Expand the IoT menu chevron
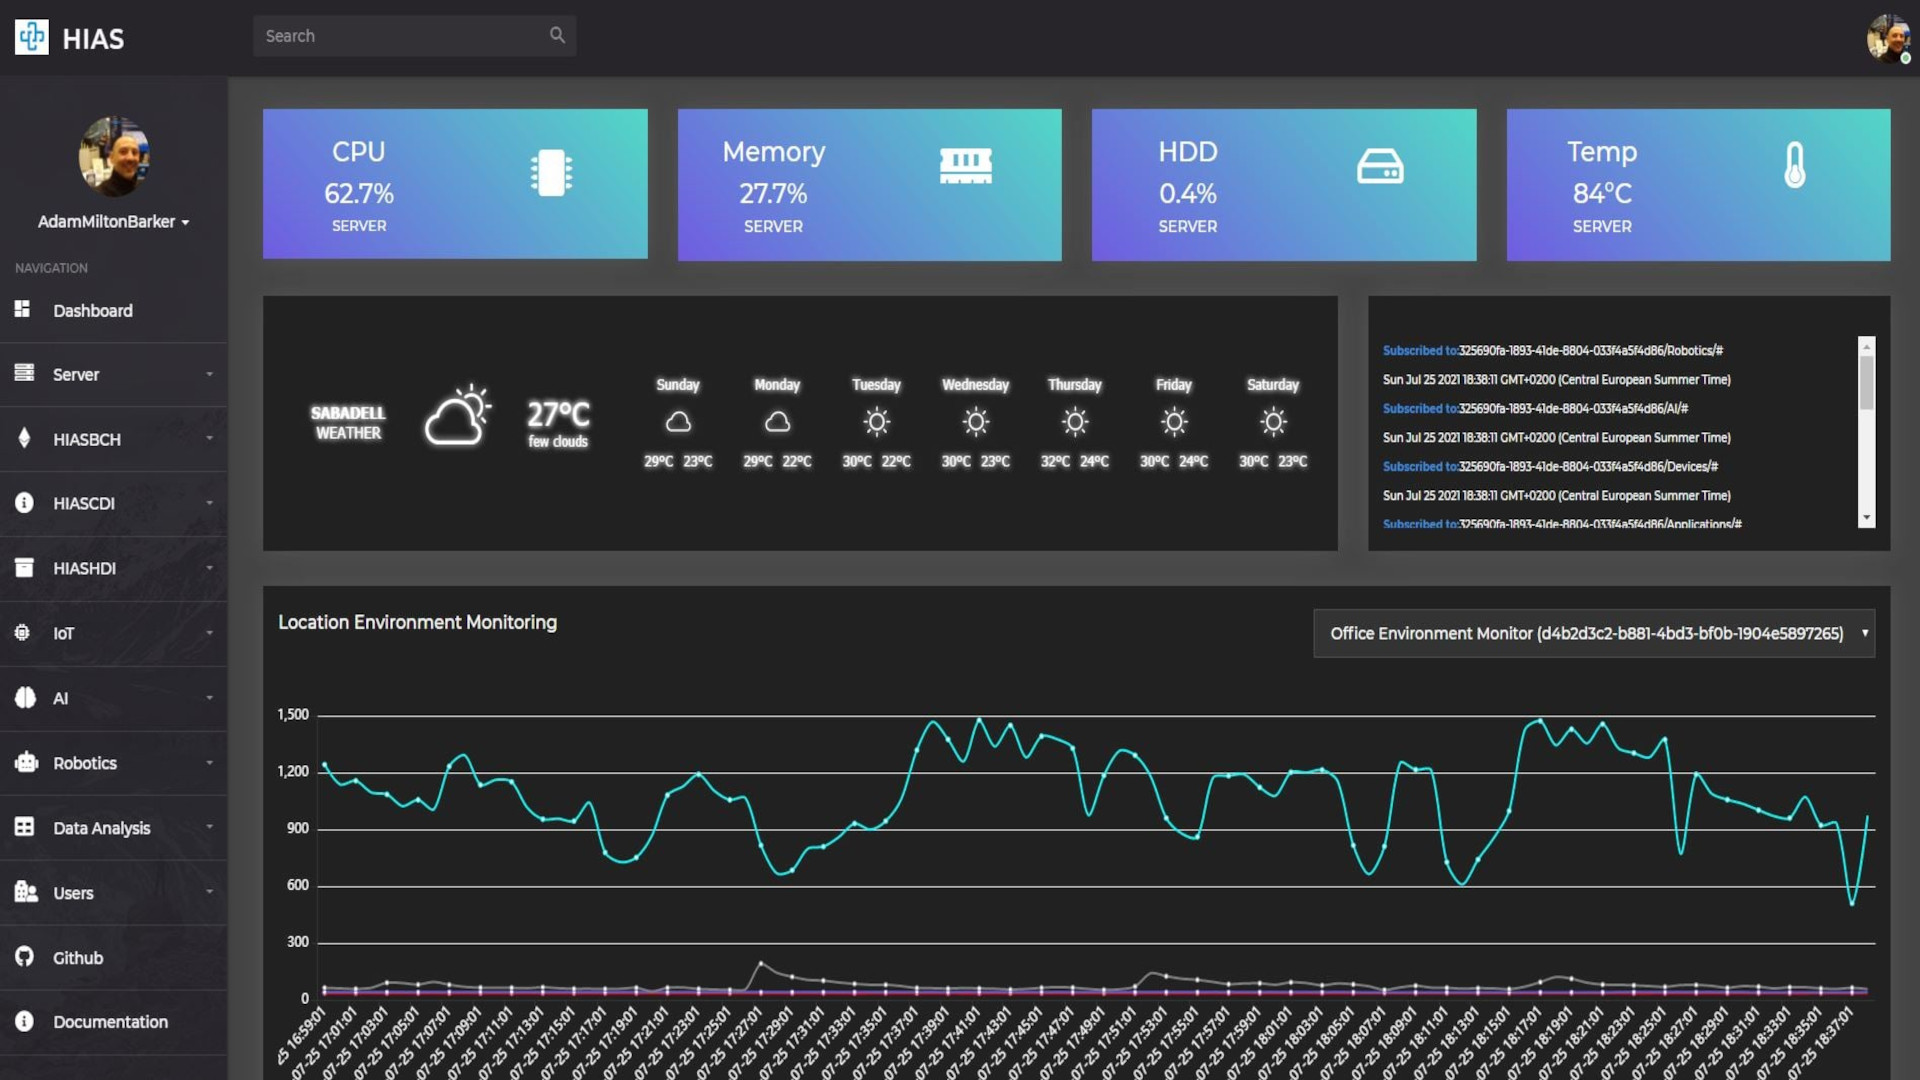The image size is (1920, 1080). tap(209, 633)
